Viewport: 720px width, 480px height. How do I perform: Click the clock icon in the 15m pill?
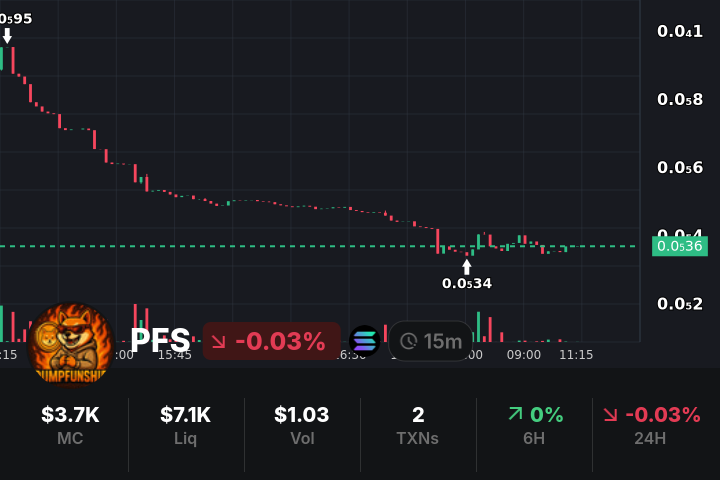[408, 341]
